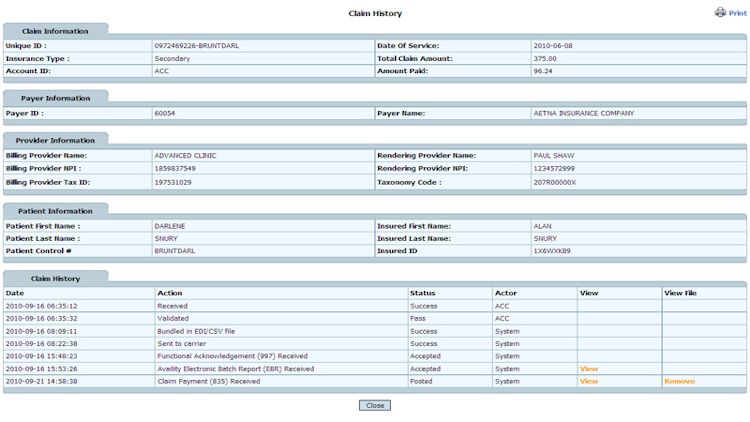
Task: Select insured first name ALAN
Action: 542,226
